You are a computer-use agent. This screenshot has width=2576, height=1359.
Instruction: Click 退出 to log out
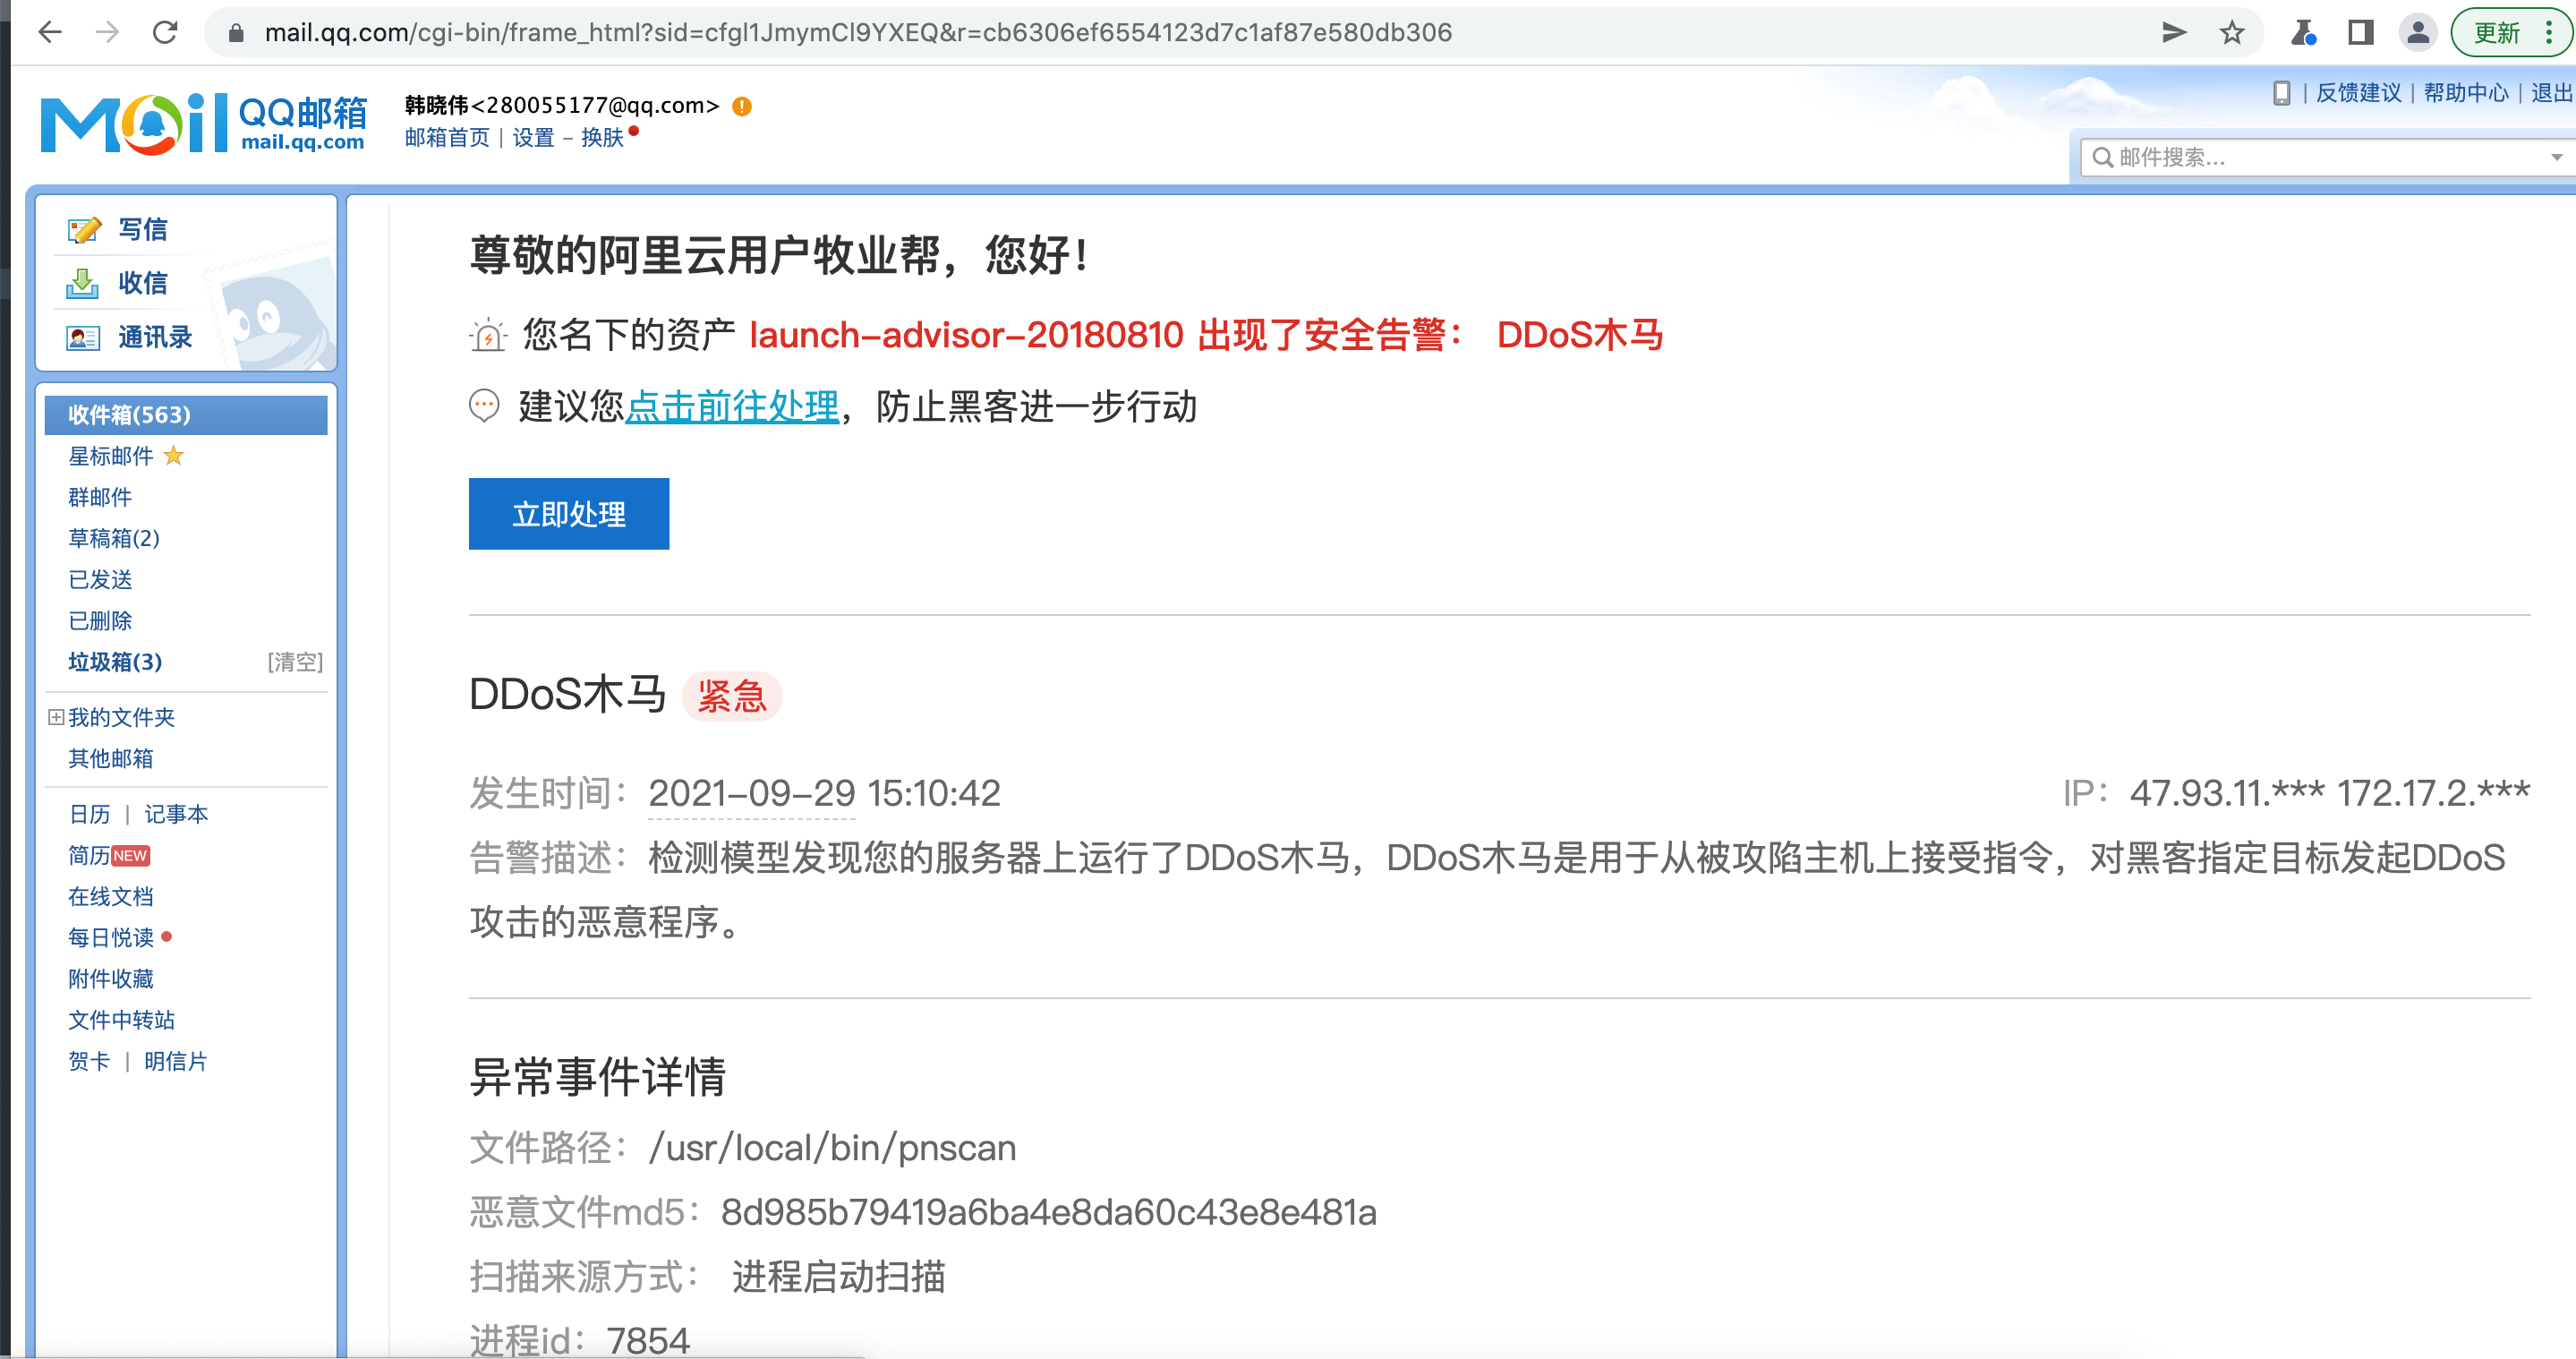(x=2551, y=93)
